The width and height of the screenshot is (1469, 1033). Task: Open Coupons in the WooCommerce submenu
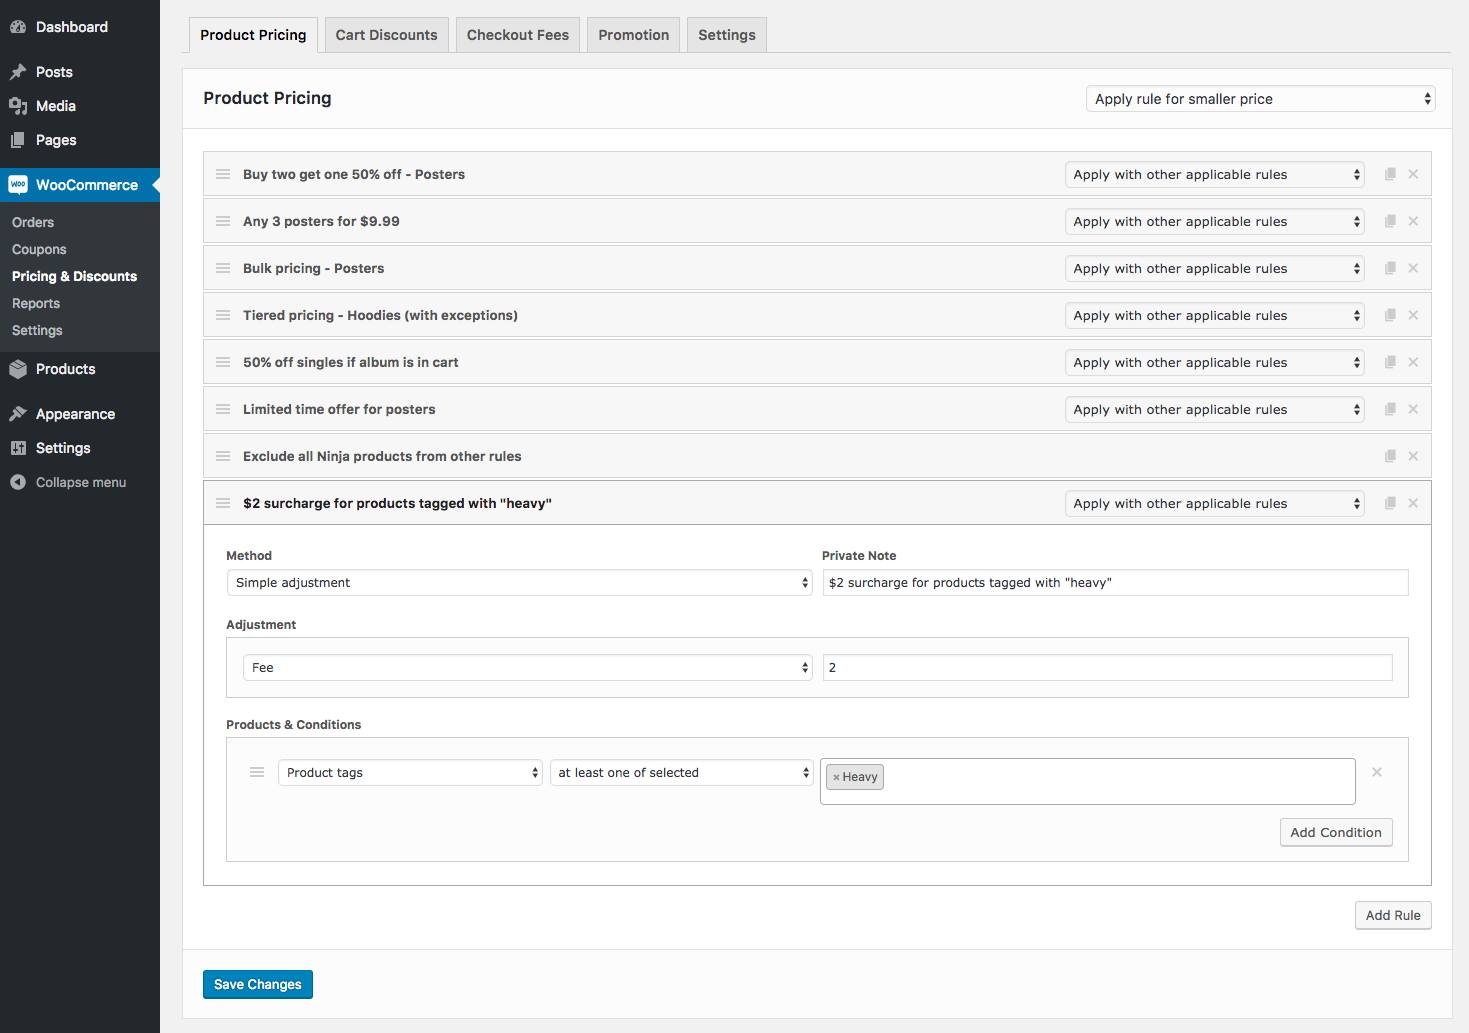[39, 249]
